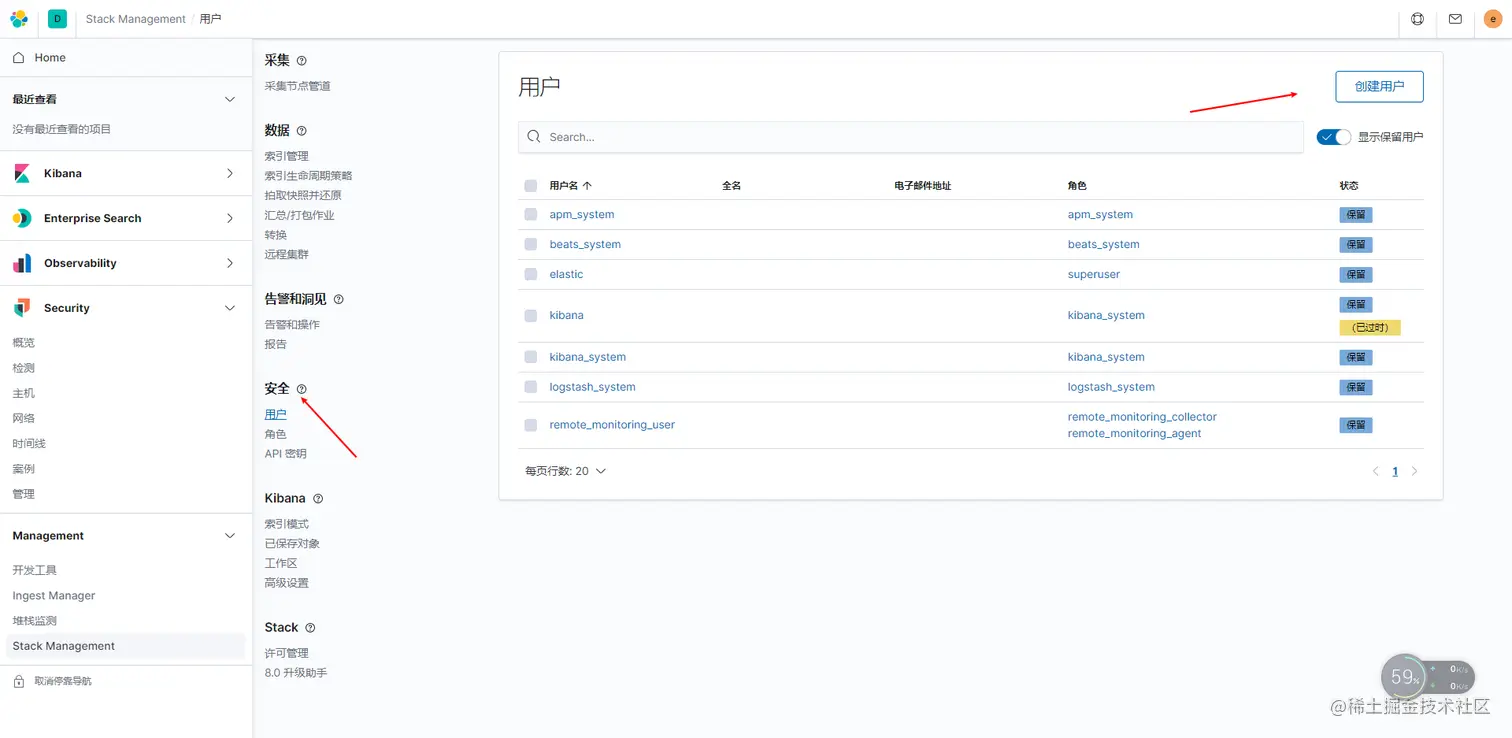Click the help icon next to Kibana section
Screen dimensions: 1512x738
point(318,498)
